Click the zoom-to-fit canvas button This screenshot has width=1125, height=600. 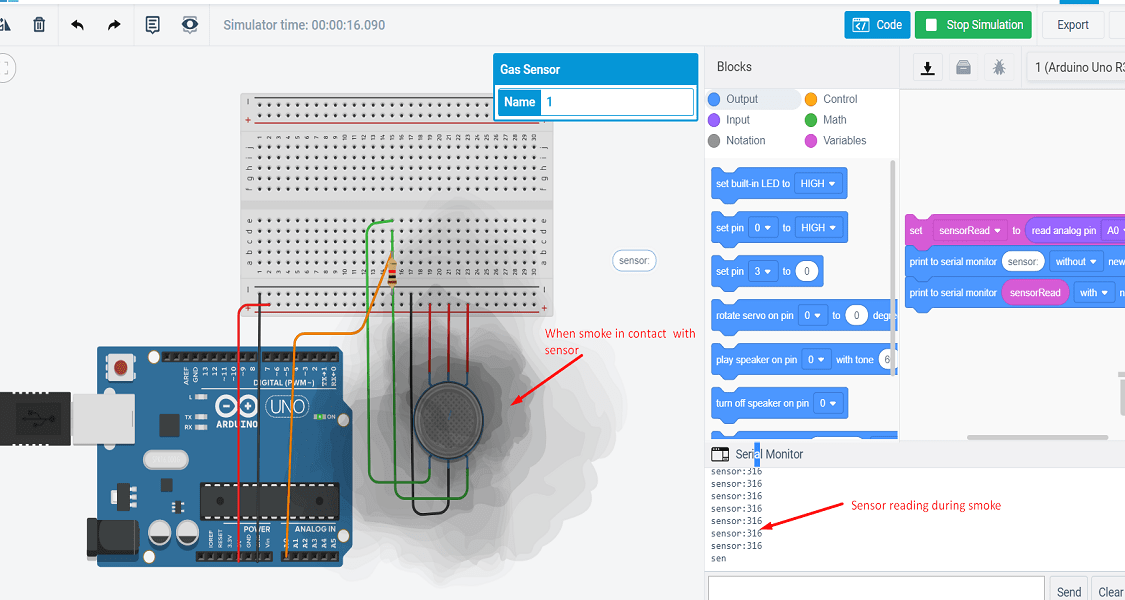6,68
